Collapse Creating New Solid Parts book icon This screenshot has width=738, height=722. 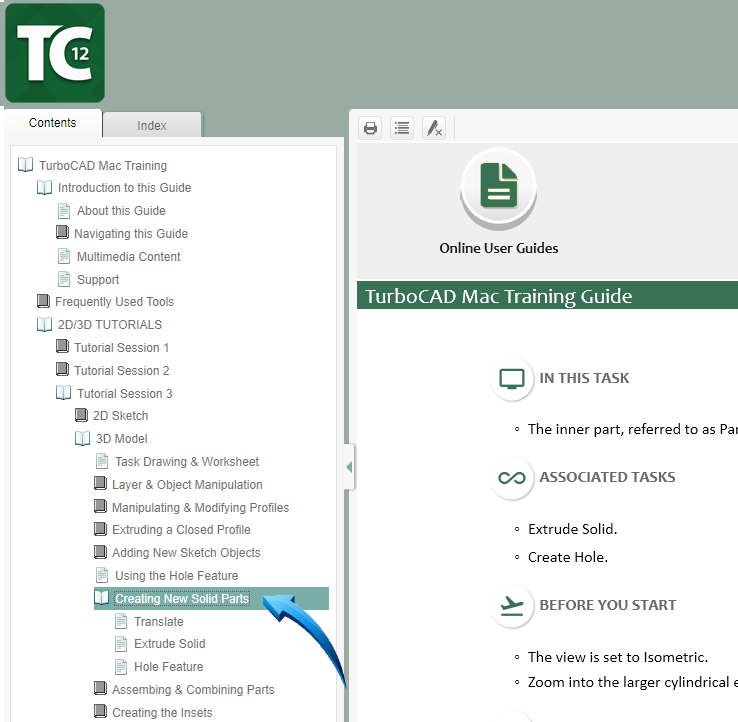pyautogui.click(x=102, y=598)
